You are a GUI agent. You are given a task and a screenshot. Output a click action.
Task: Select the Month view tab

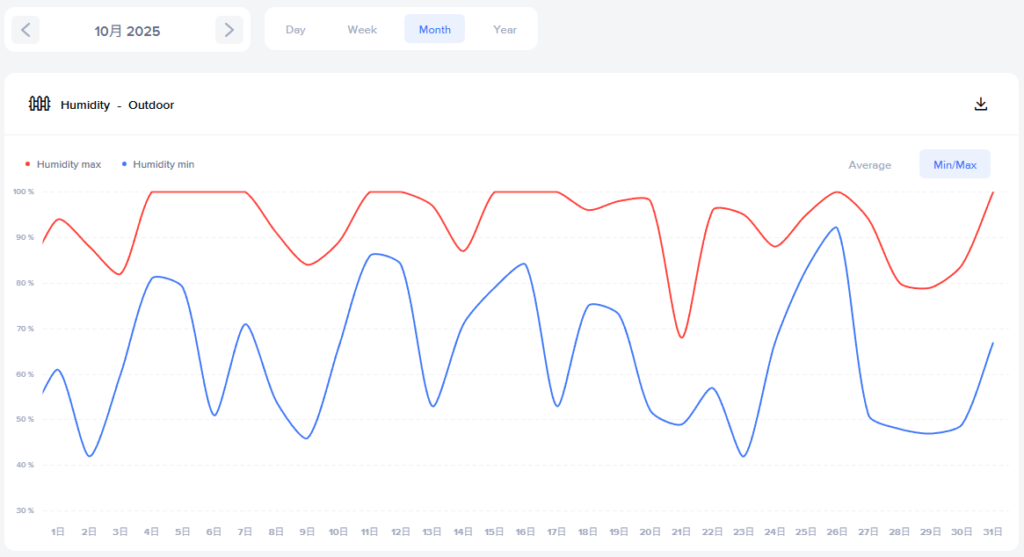point(434,29)
